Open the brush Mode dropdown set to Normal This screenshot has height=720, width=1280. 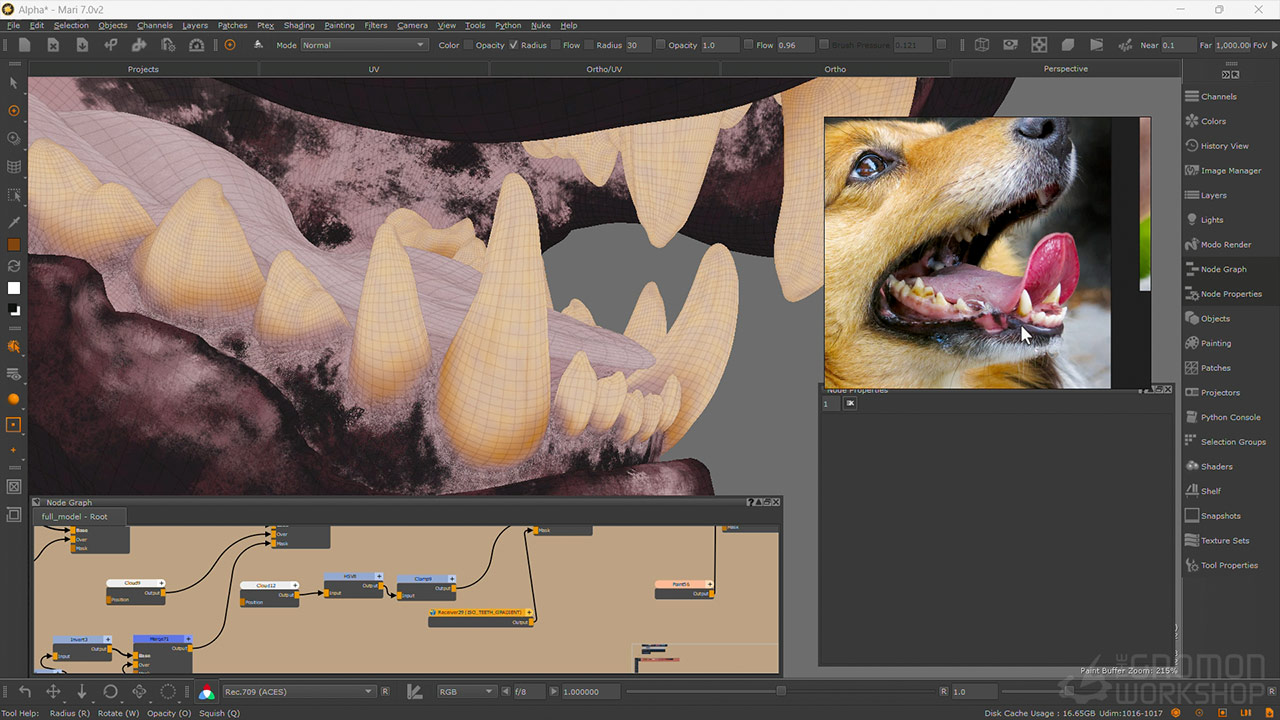[x=363, y=45]
